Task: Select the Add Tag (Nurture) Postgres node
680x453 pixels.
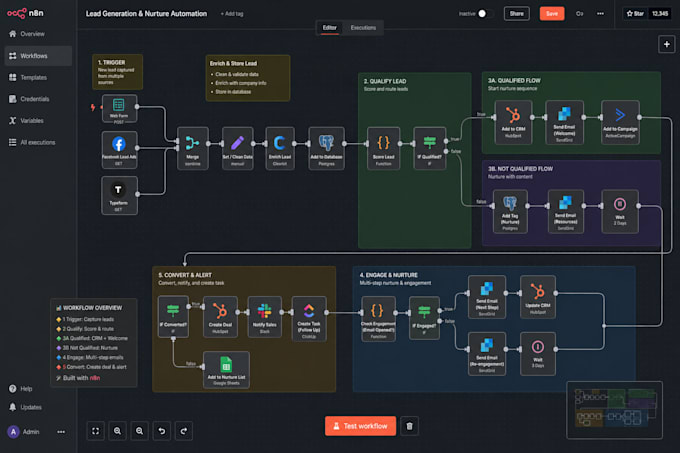Action: click(510, 211)
